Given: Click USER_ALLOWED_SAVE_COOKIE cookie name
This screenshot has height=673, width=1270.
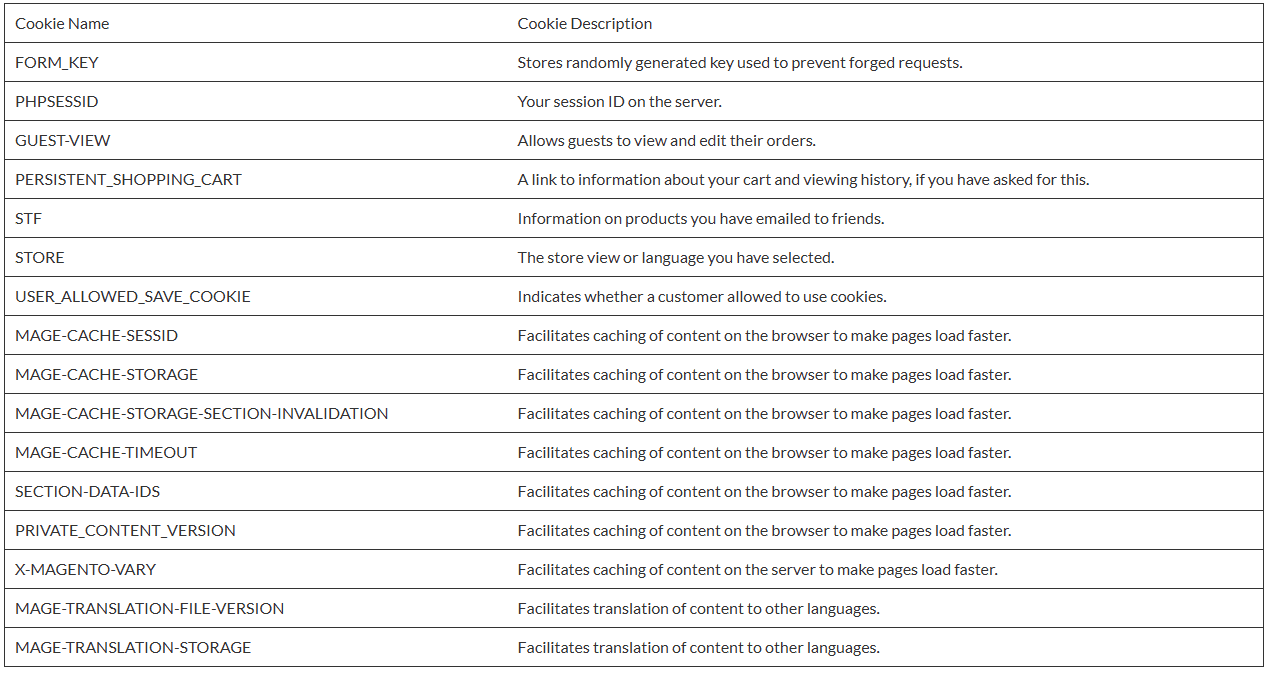Looking at the screenshot, I should pyautogui.click(x=133, y=296).
